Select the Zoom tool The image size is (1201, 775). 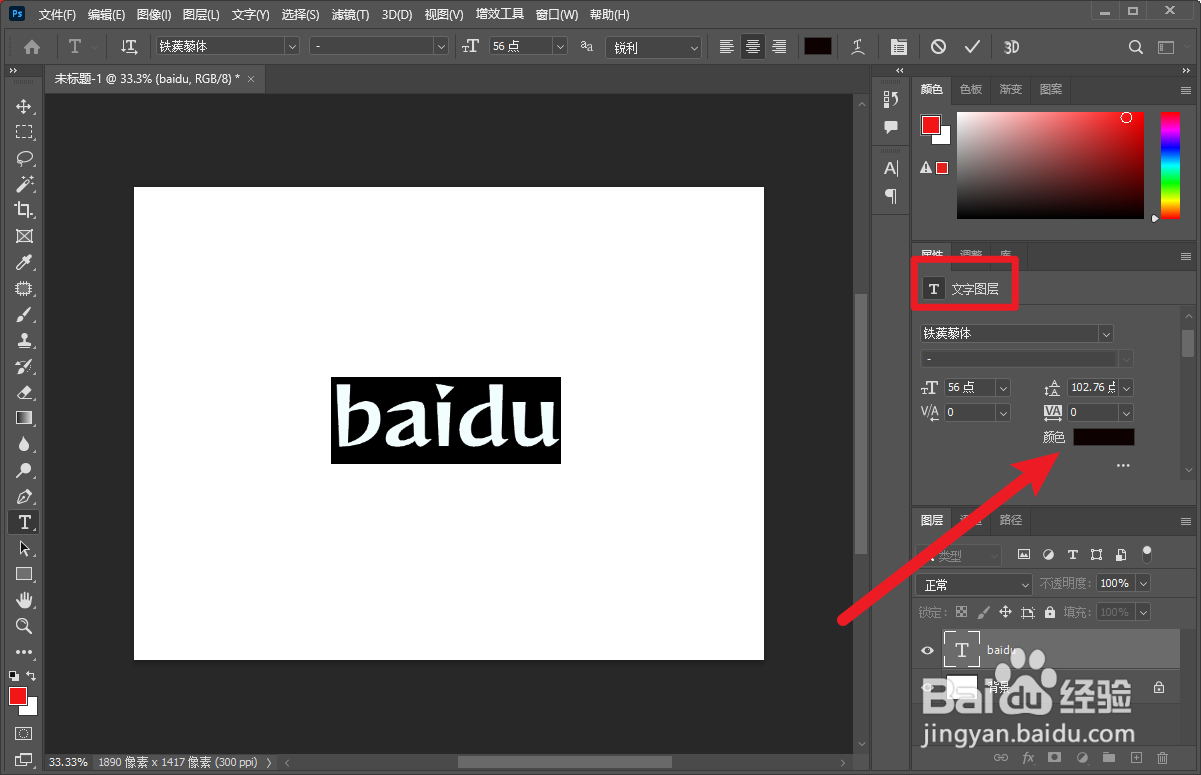24,626
